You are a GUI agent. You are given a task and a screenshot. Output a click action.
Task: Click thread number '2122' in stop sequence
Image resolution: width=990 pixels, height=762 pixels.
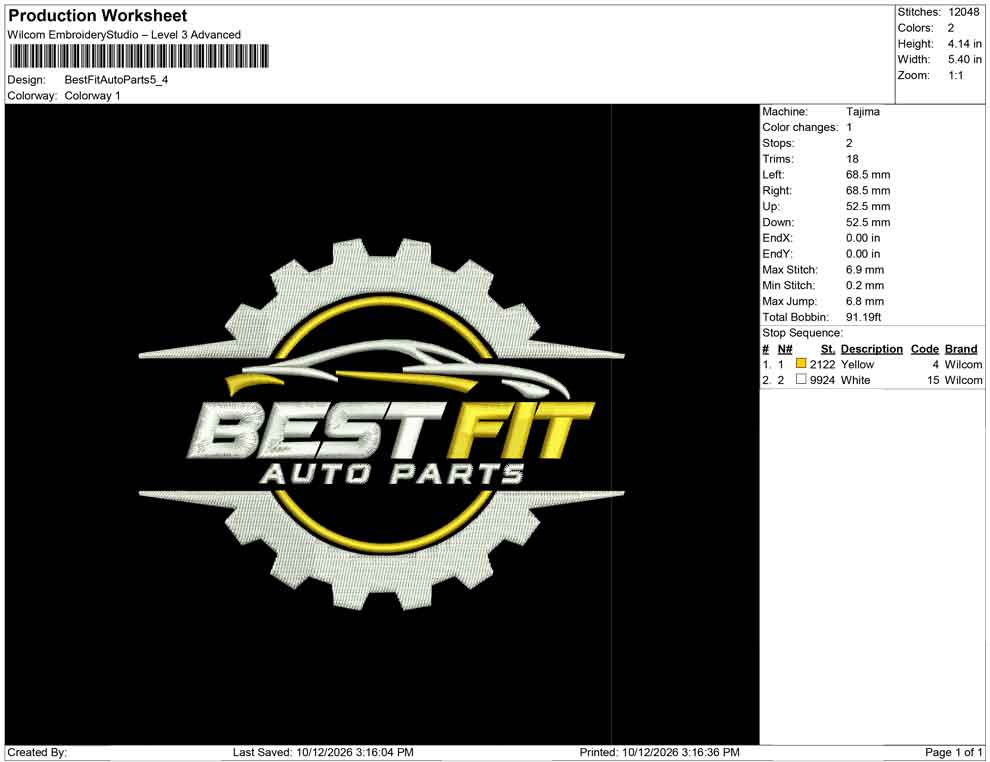coord(822,364)
